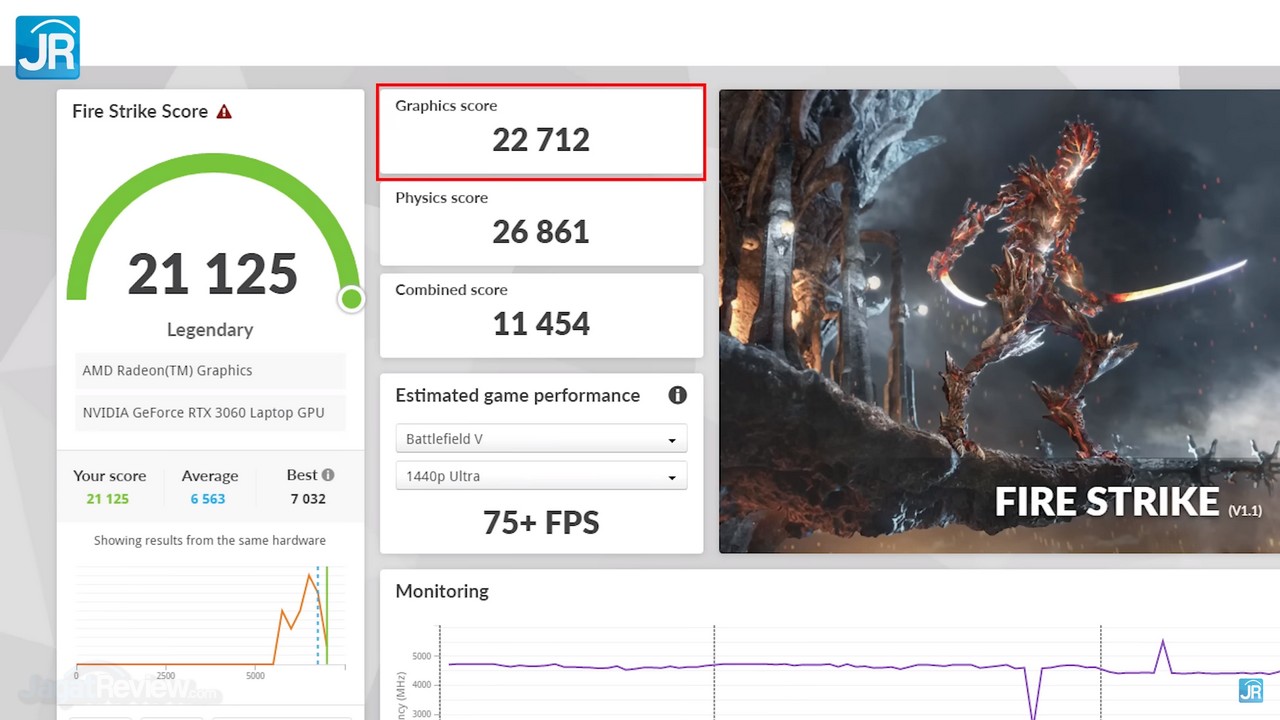Image resolution: width=1280 pixels, height=720 pixels.
Task: Click the JR logo in the top-left corner
Action: click(47, 47)
